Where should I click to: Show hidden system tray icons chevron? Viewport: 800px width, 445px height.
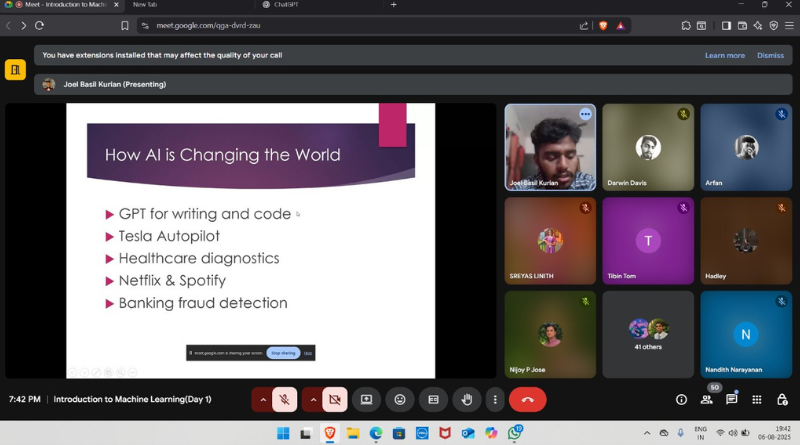tap(647, 433)
